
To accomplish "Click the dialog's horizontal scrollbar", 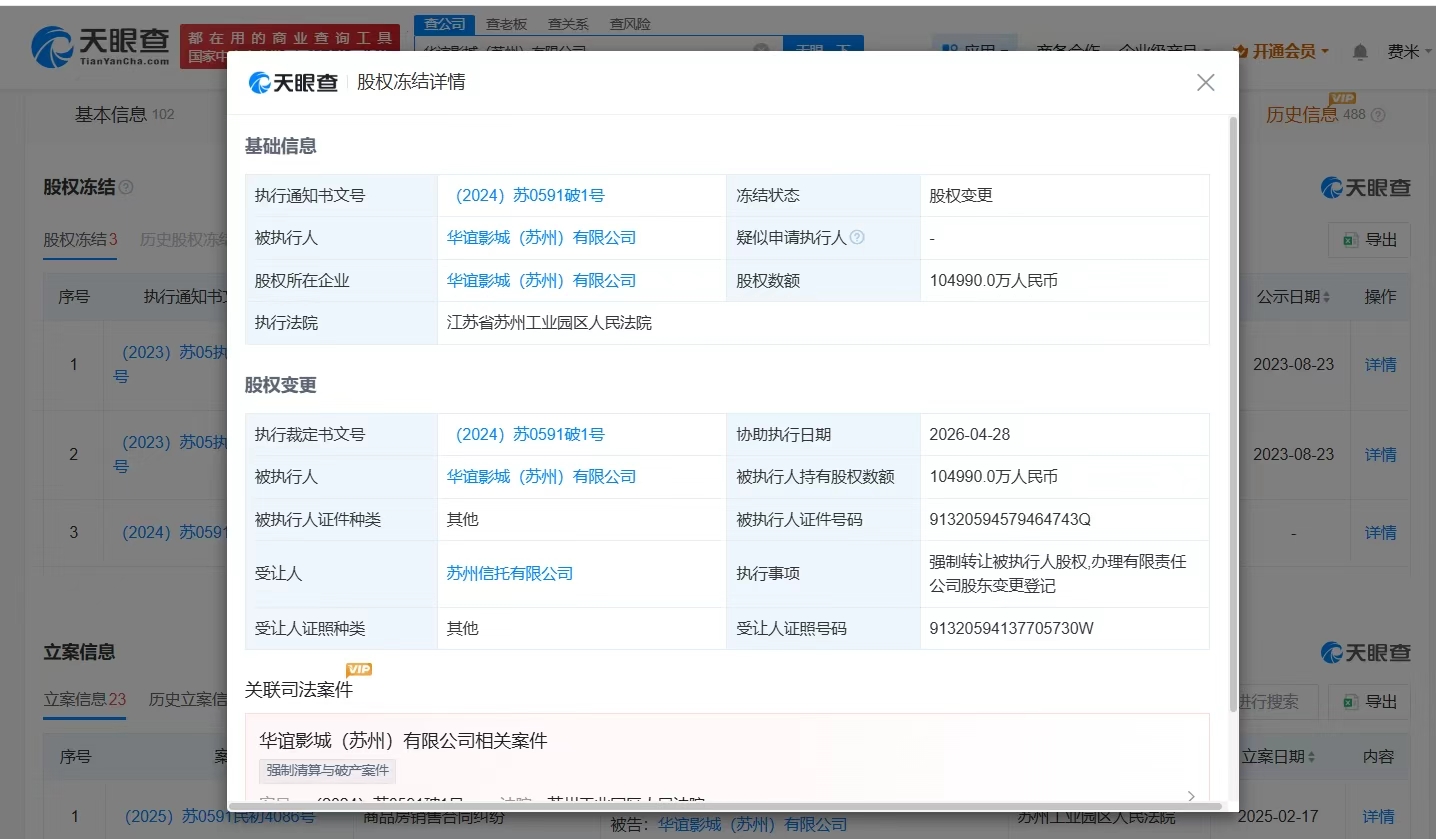I will (725, 805).
